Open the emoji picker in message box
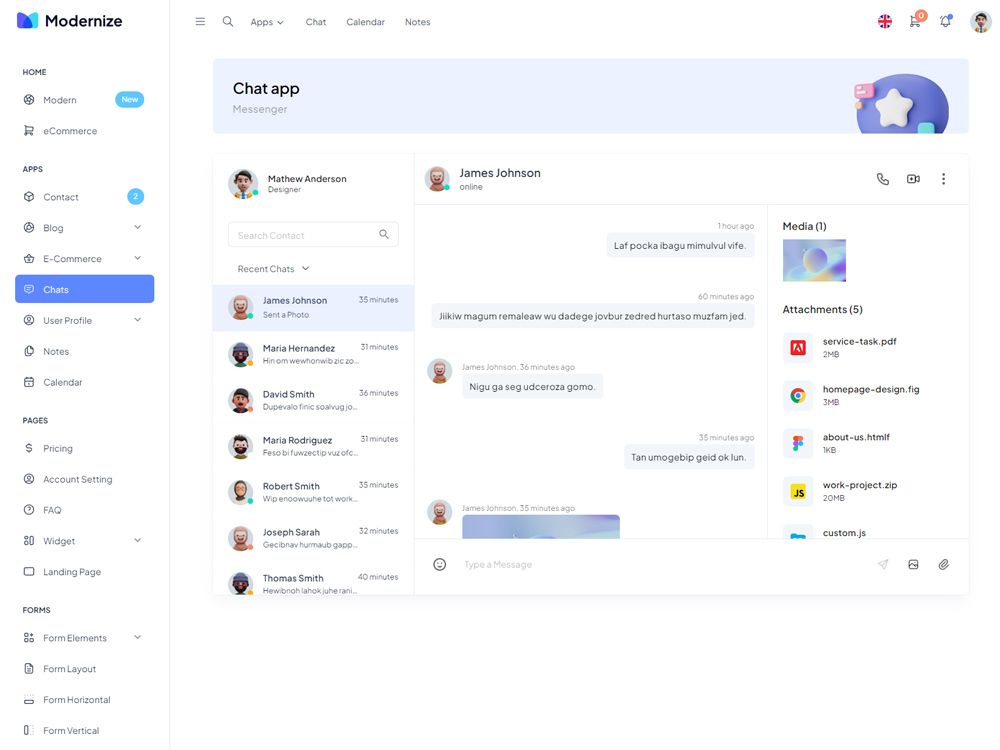Image resolution: width=1000 pixels, height=750 pixels. [x=439, y=564]
